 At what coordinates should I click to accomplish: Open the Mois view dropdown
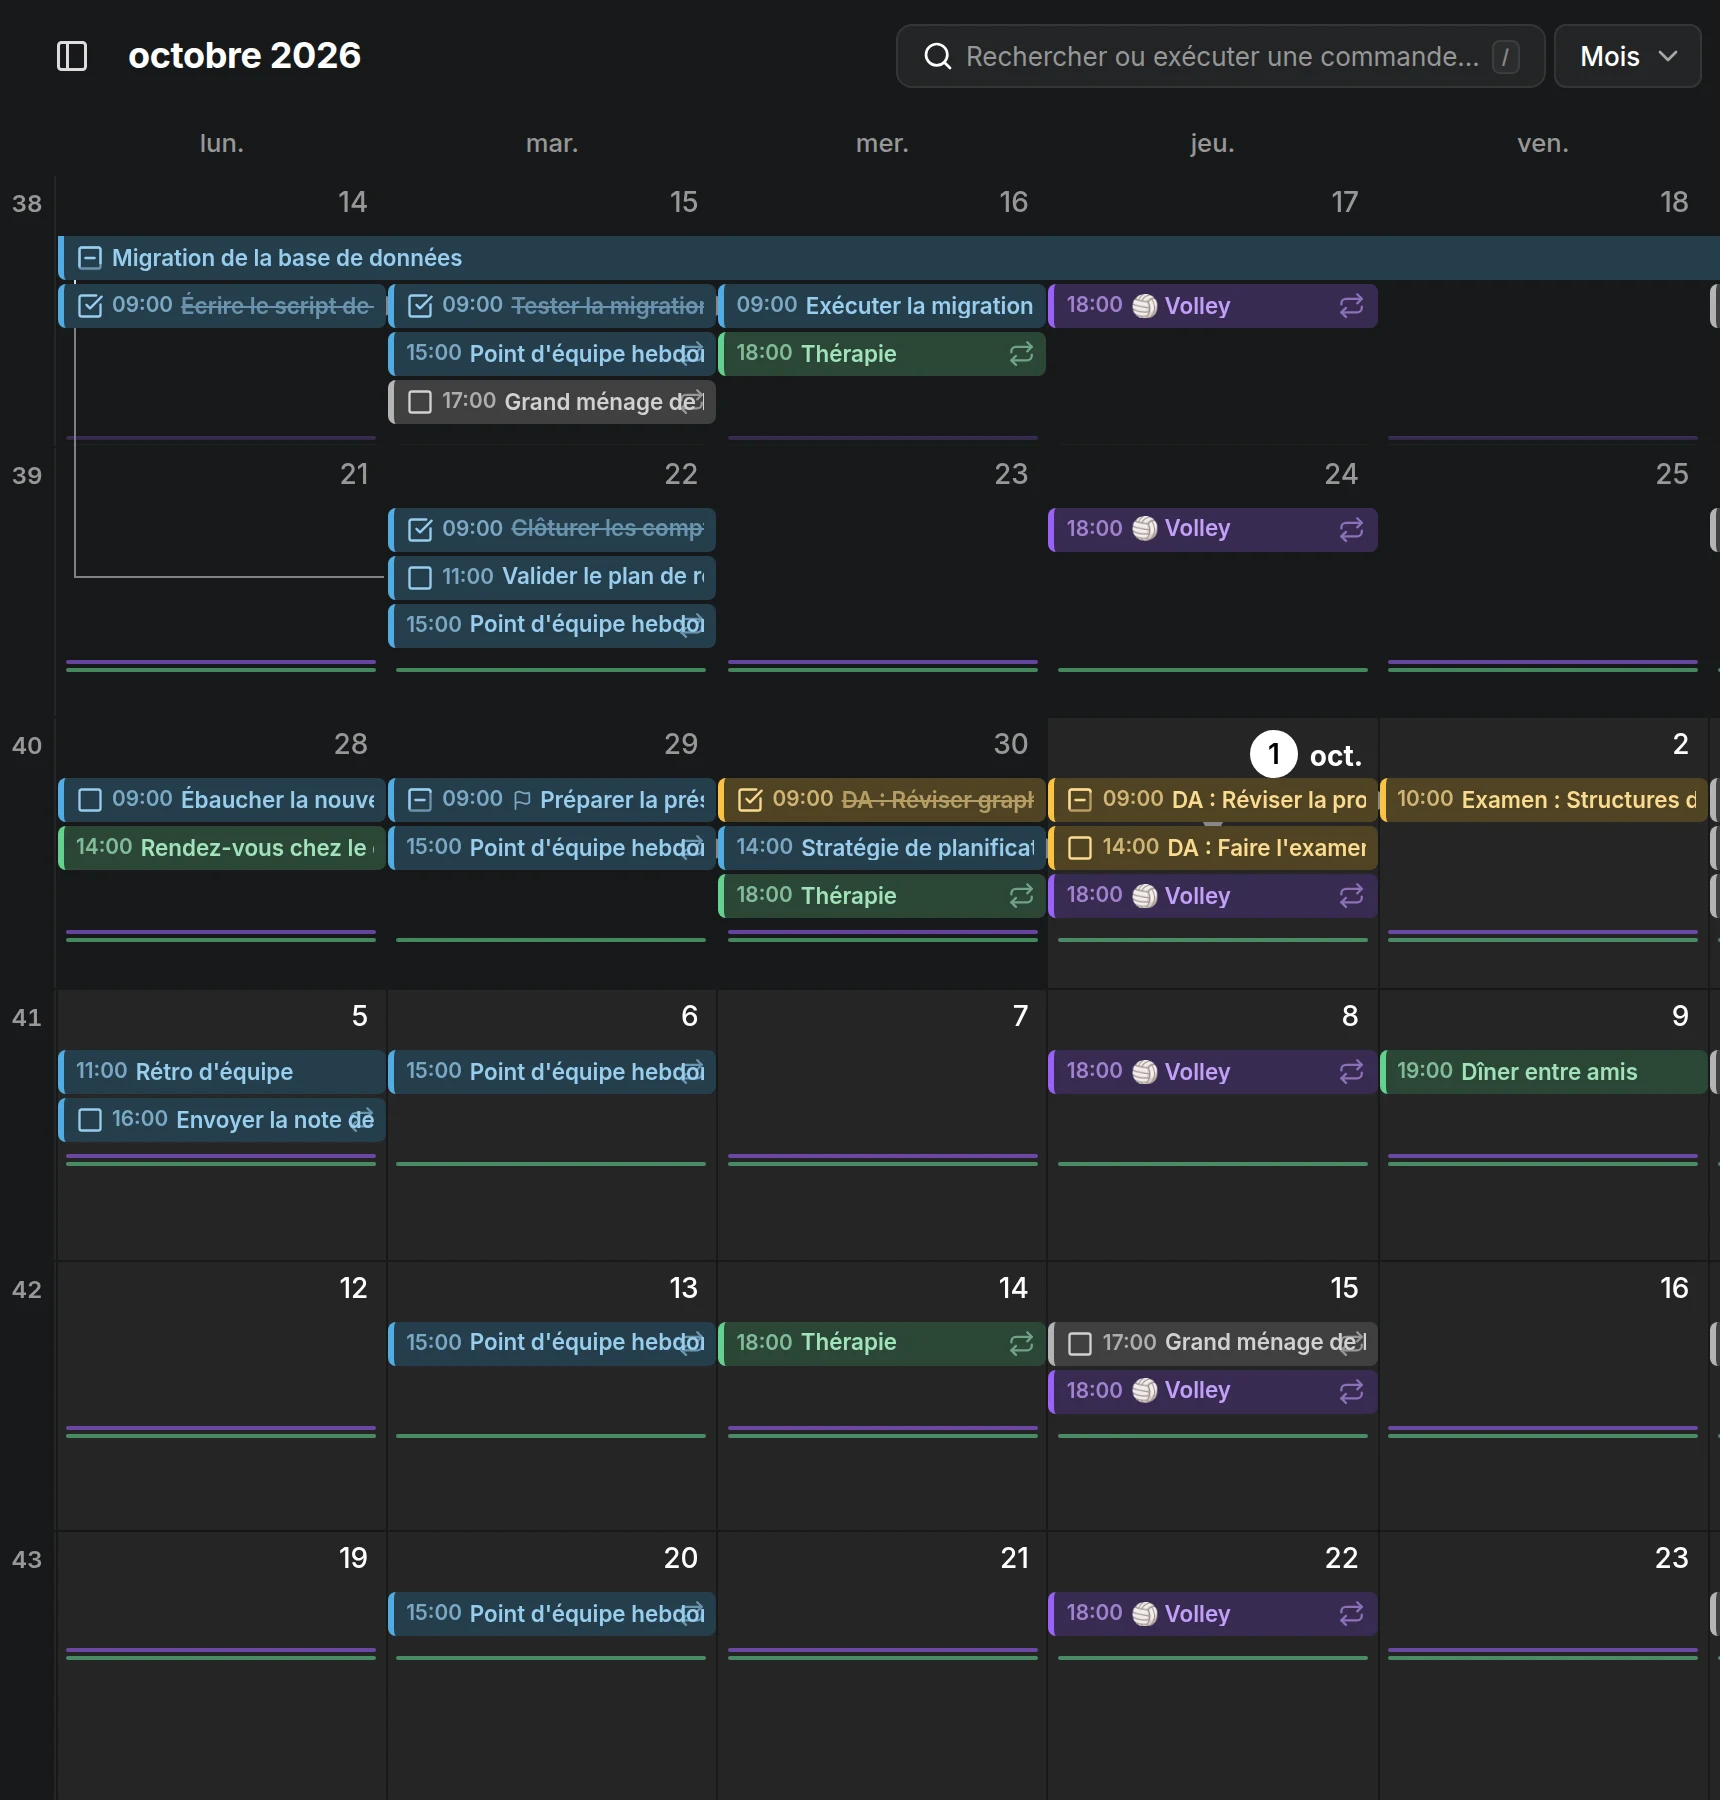click(1627, 56)
